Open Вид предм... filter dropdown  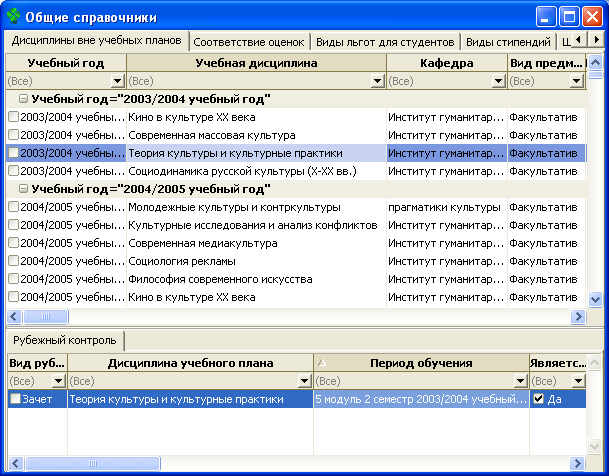[577, 81]
